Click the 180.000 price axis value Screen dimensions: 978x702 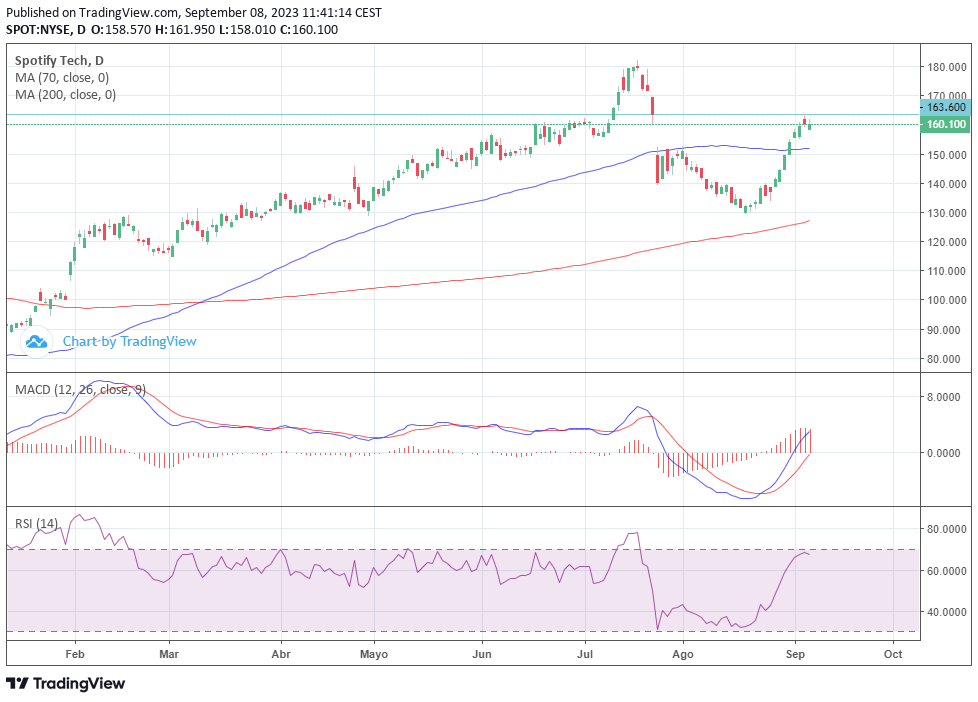point(947,67)
